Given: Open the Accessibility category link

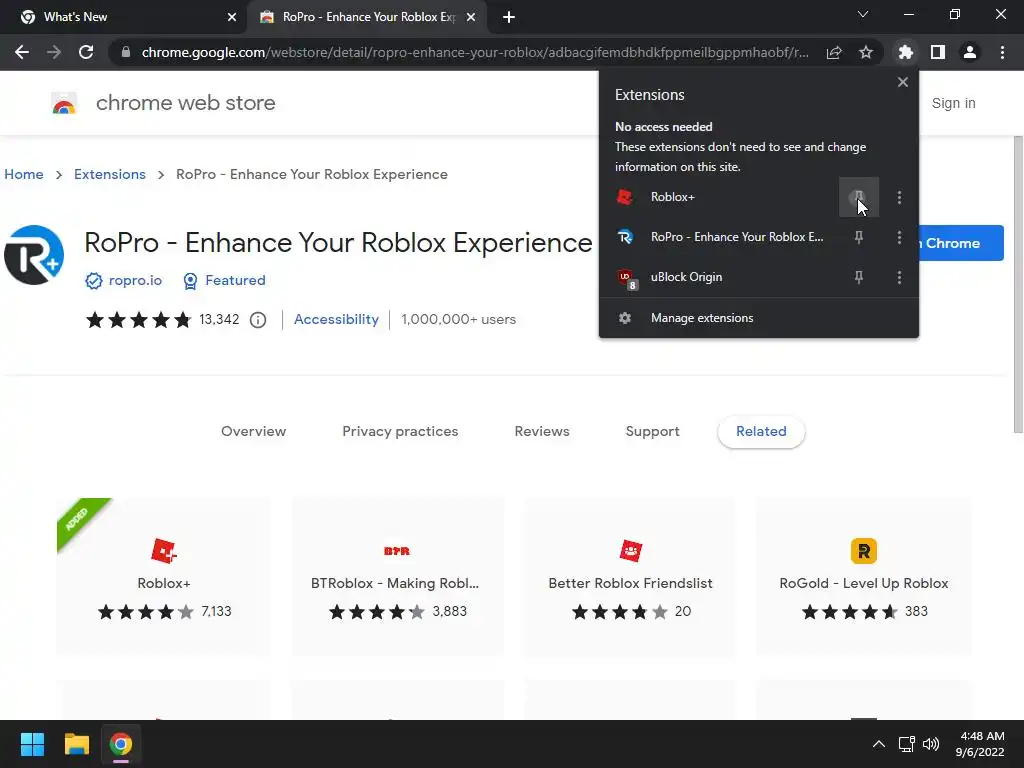Looking at the screenshot, I should 336,319.
